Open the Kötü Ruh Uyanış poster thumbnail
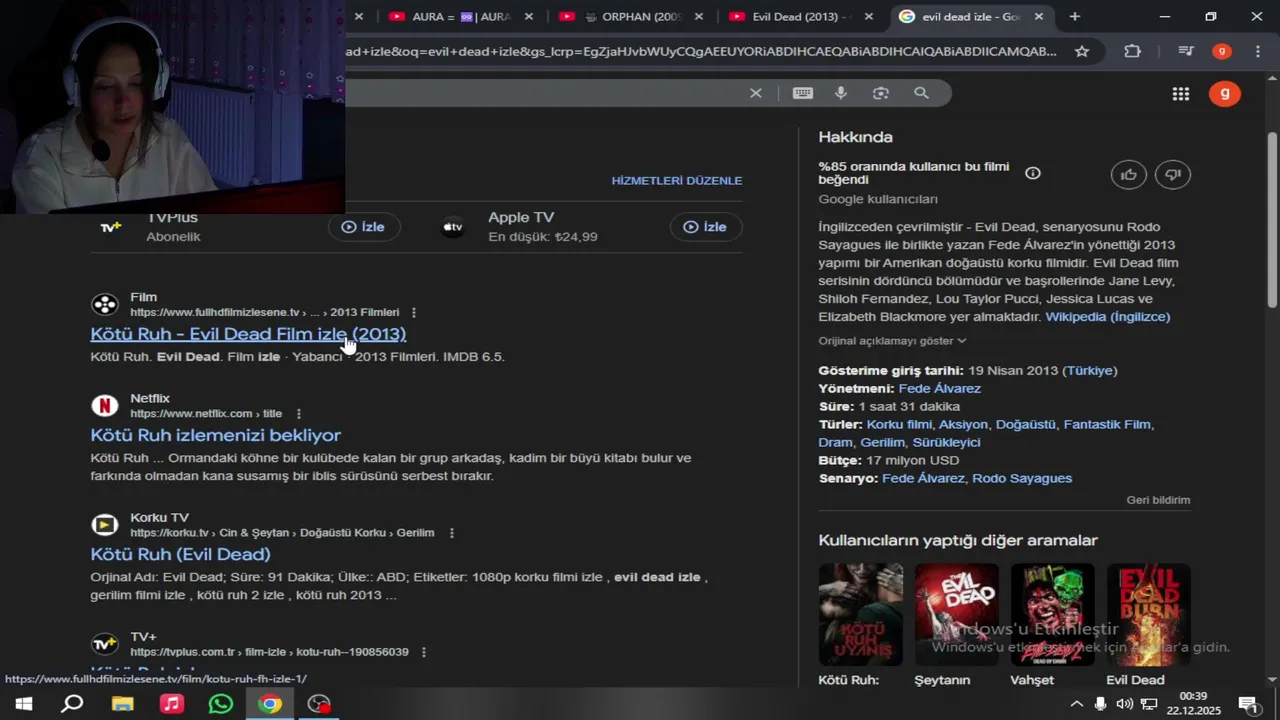 coord(860,614)
